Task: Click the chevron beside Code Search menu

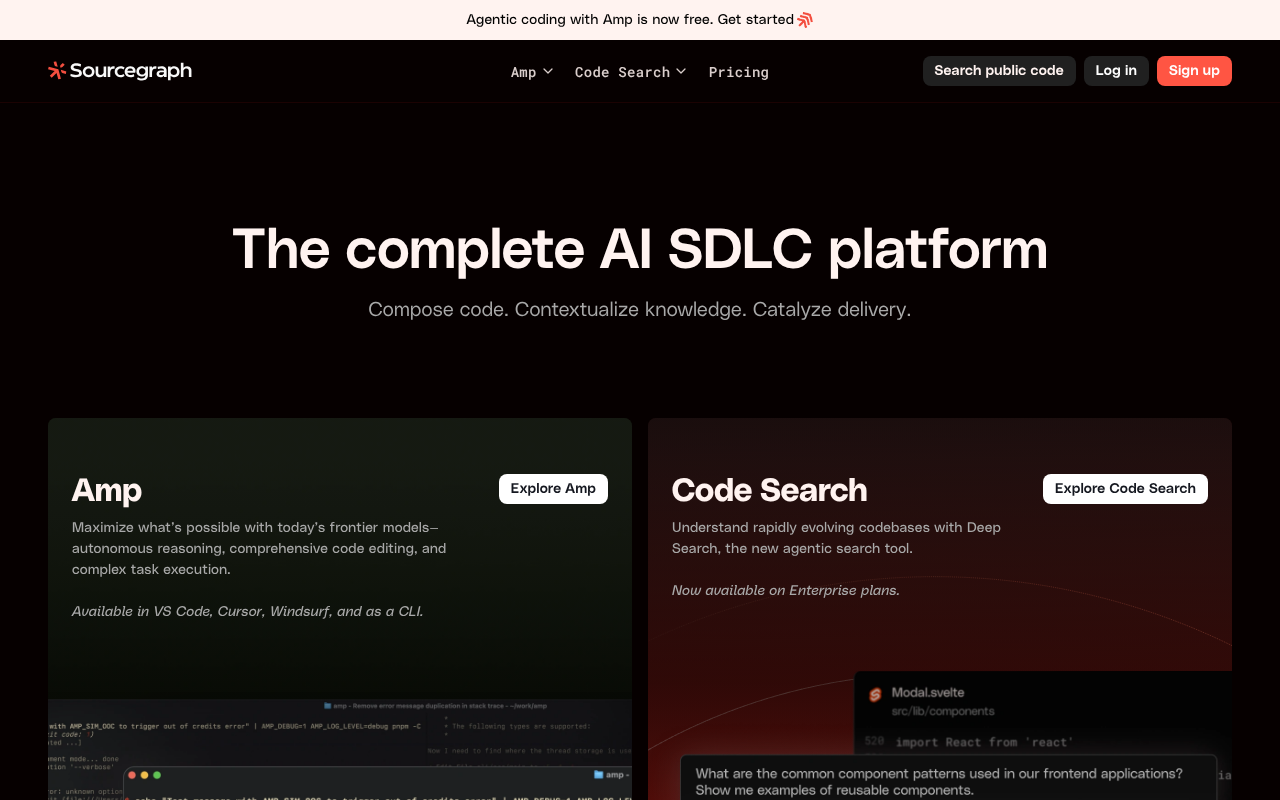Action: (x=681, y=71)
